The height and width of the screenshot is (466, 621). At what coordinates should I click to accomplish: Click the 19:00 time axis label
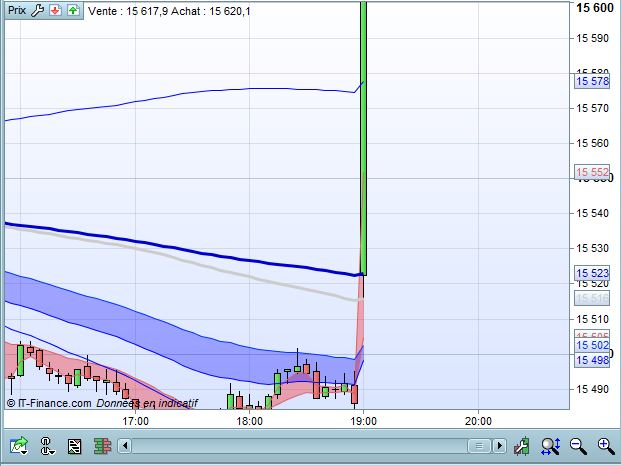pyautogui.click(x=364, y=421)
